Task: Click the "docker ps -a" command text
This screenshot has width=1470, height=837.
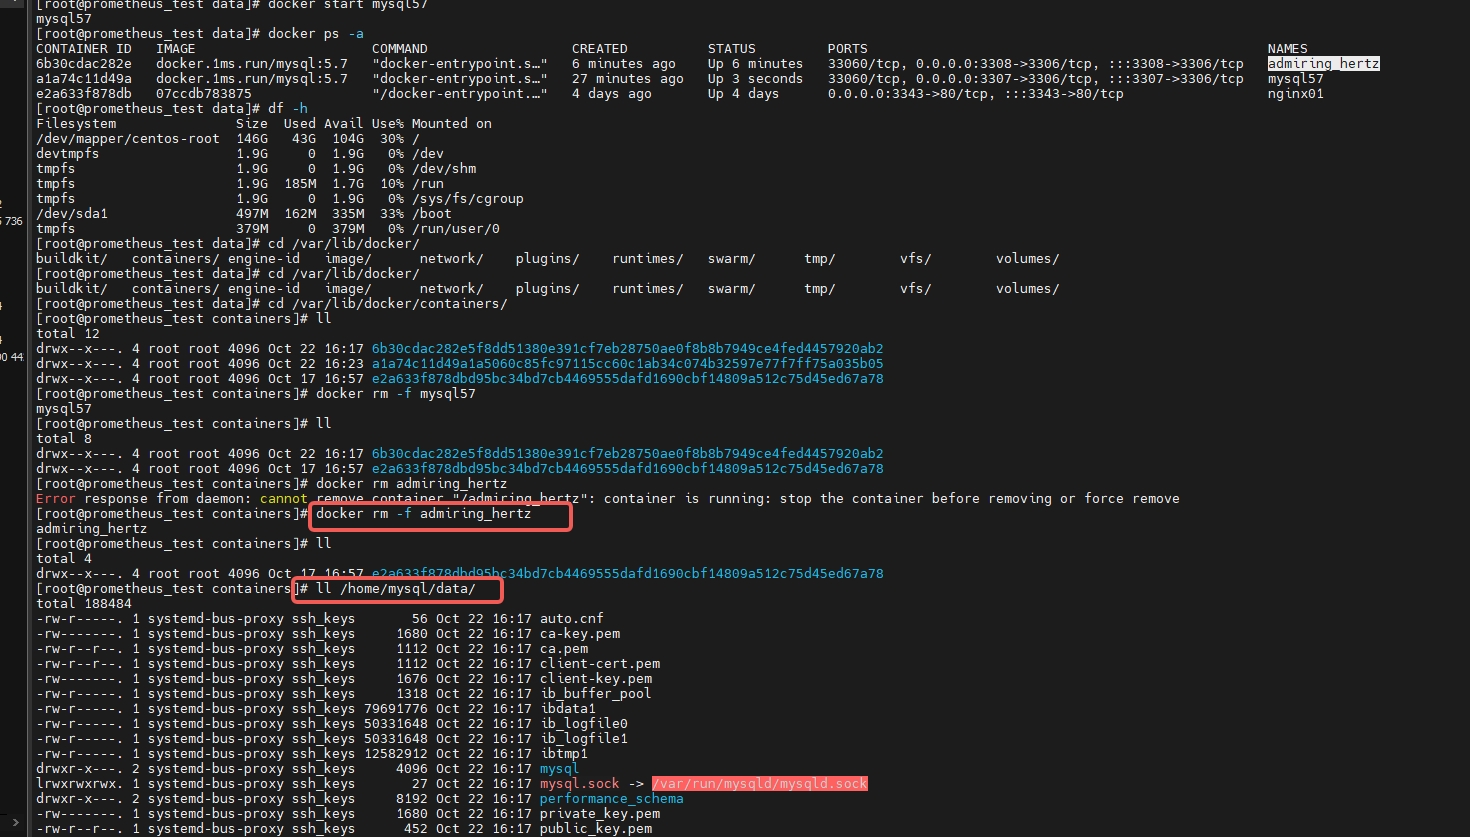Action: click(315, 34)
